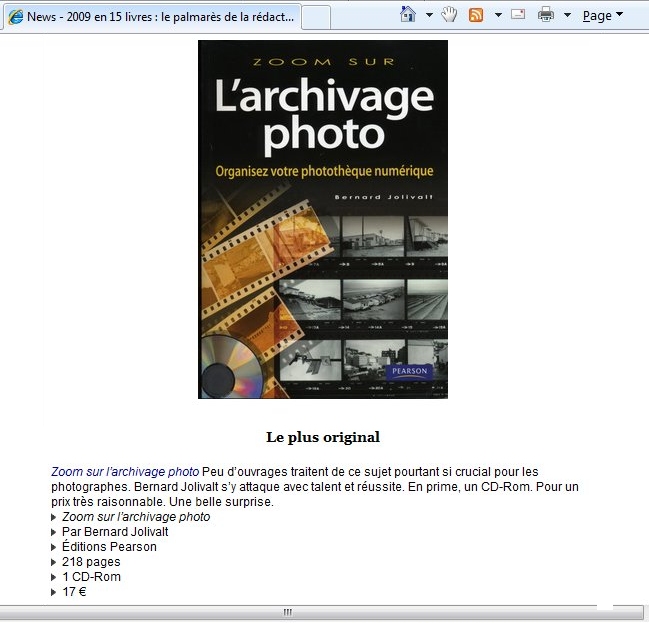The height and width of the screenshot is (623, 649).
Task: Click the Read Mail envelope icon
Action: 518,15
